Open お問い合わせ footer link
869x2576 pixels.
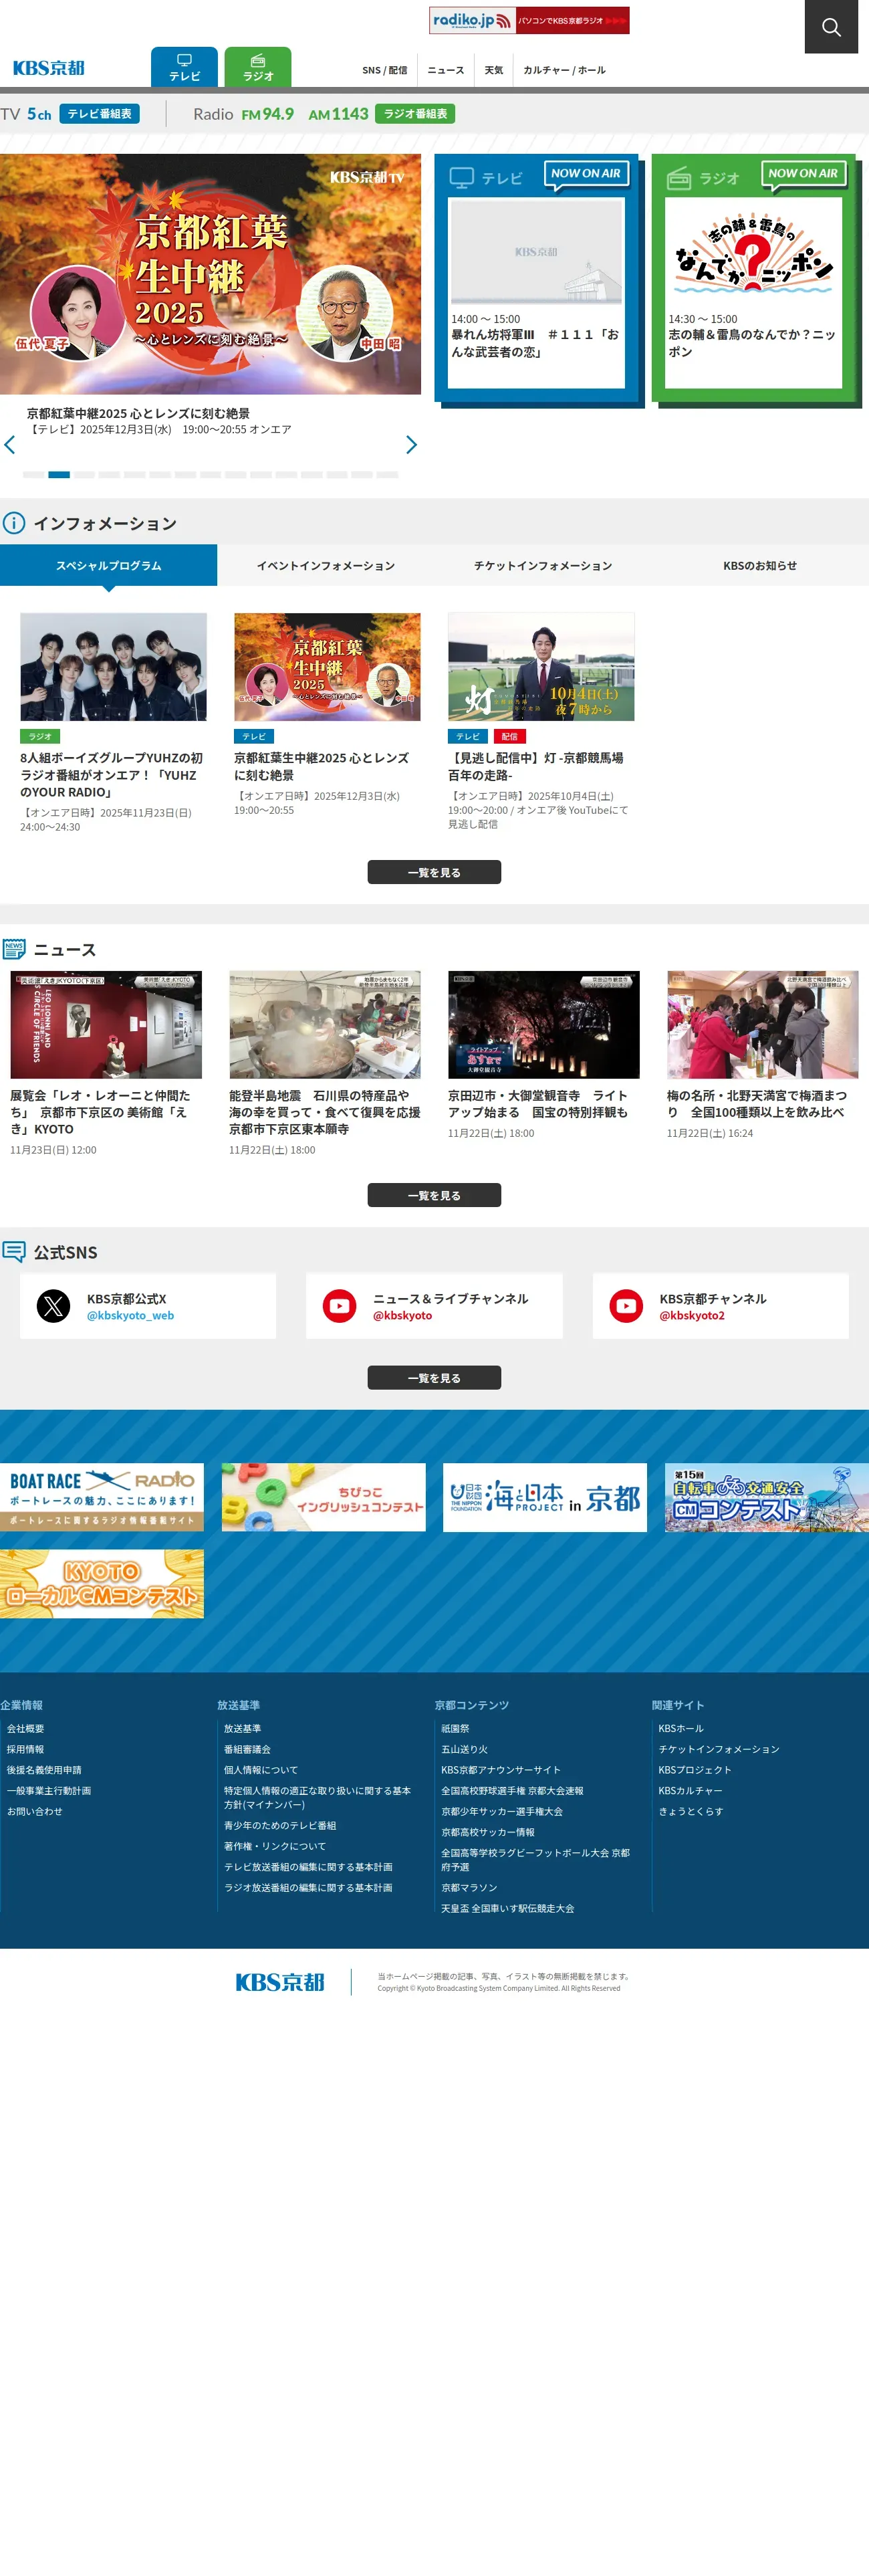(35, 1812)
